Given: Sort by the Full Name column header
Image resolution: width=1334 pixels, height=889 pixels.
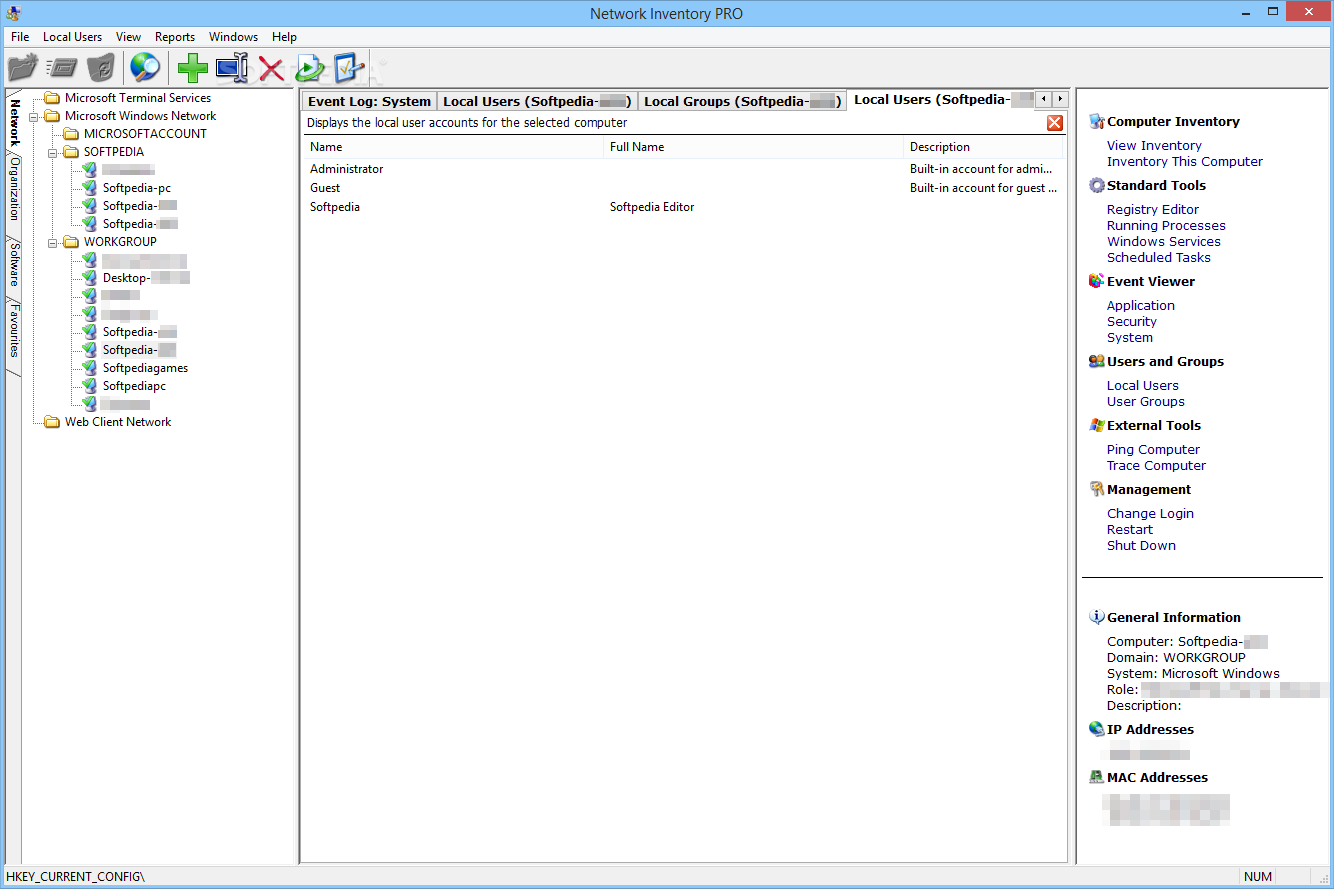Looking at the screenshot, I should 754,147.
